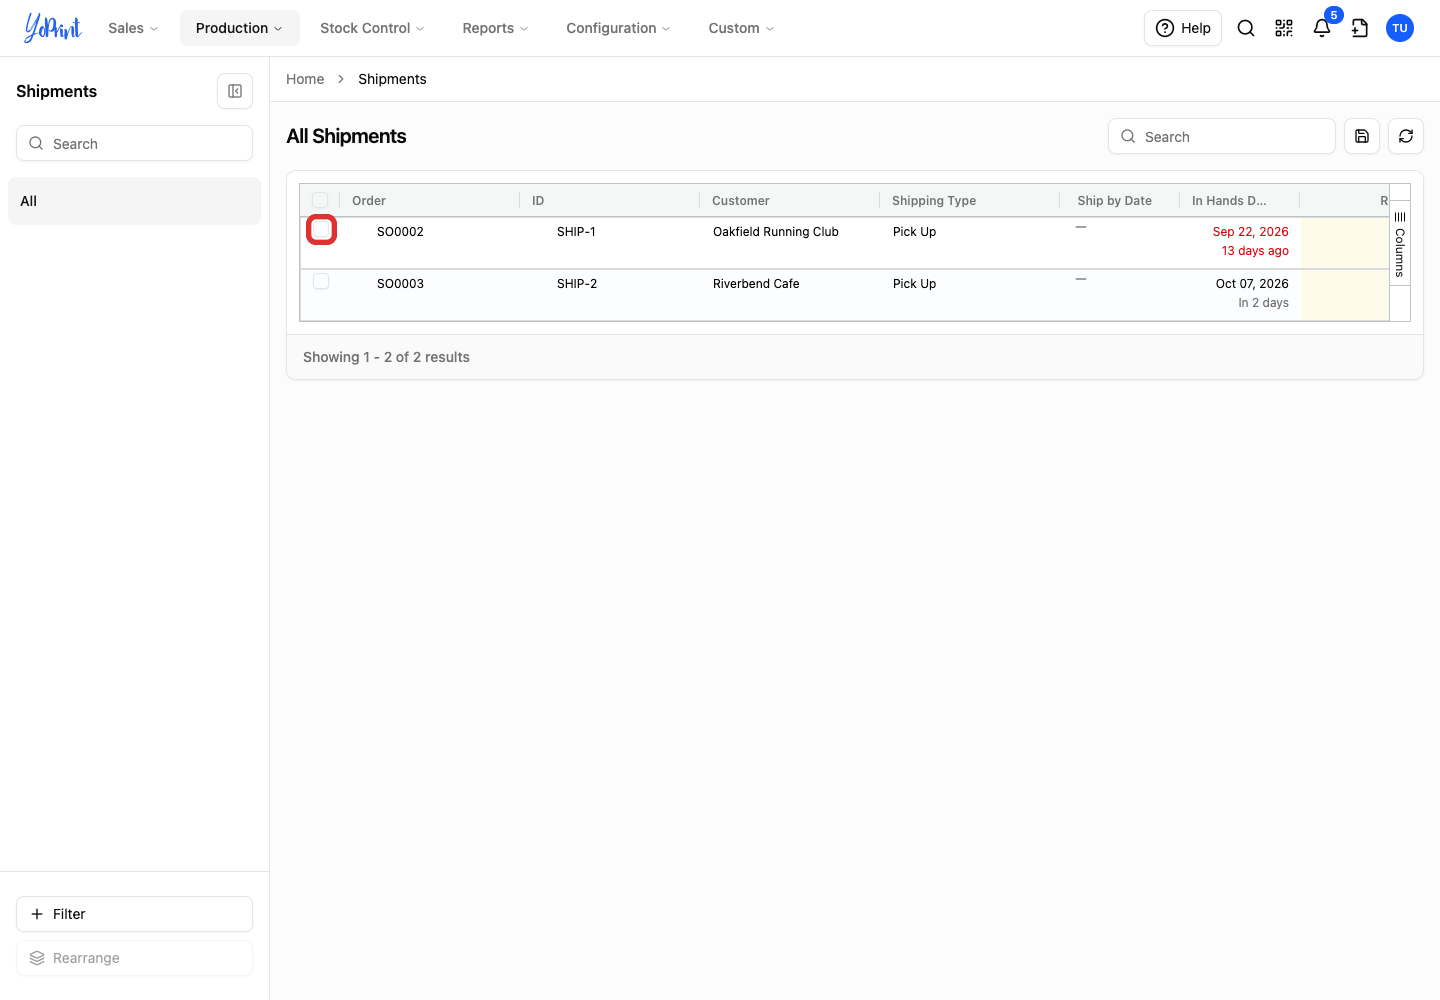Sort by the In Hands Date header
Viewport: 1440px width, 1000px height.
pos(1229,200)
